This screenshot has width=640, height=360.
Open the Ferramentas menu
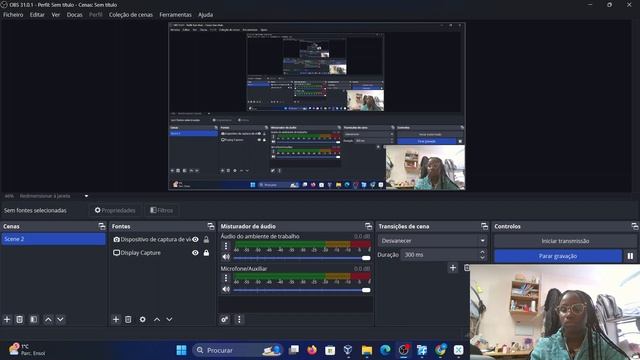click(x=176, y=15)
